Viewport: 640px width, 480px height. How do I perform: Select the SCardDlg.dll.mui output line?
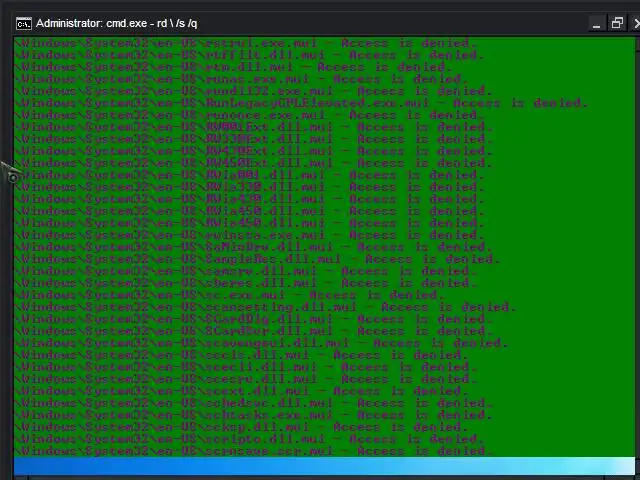click(253, 319)
